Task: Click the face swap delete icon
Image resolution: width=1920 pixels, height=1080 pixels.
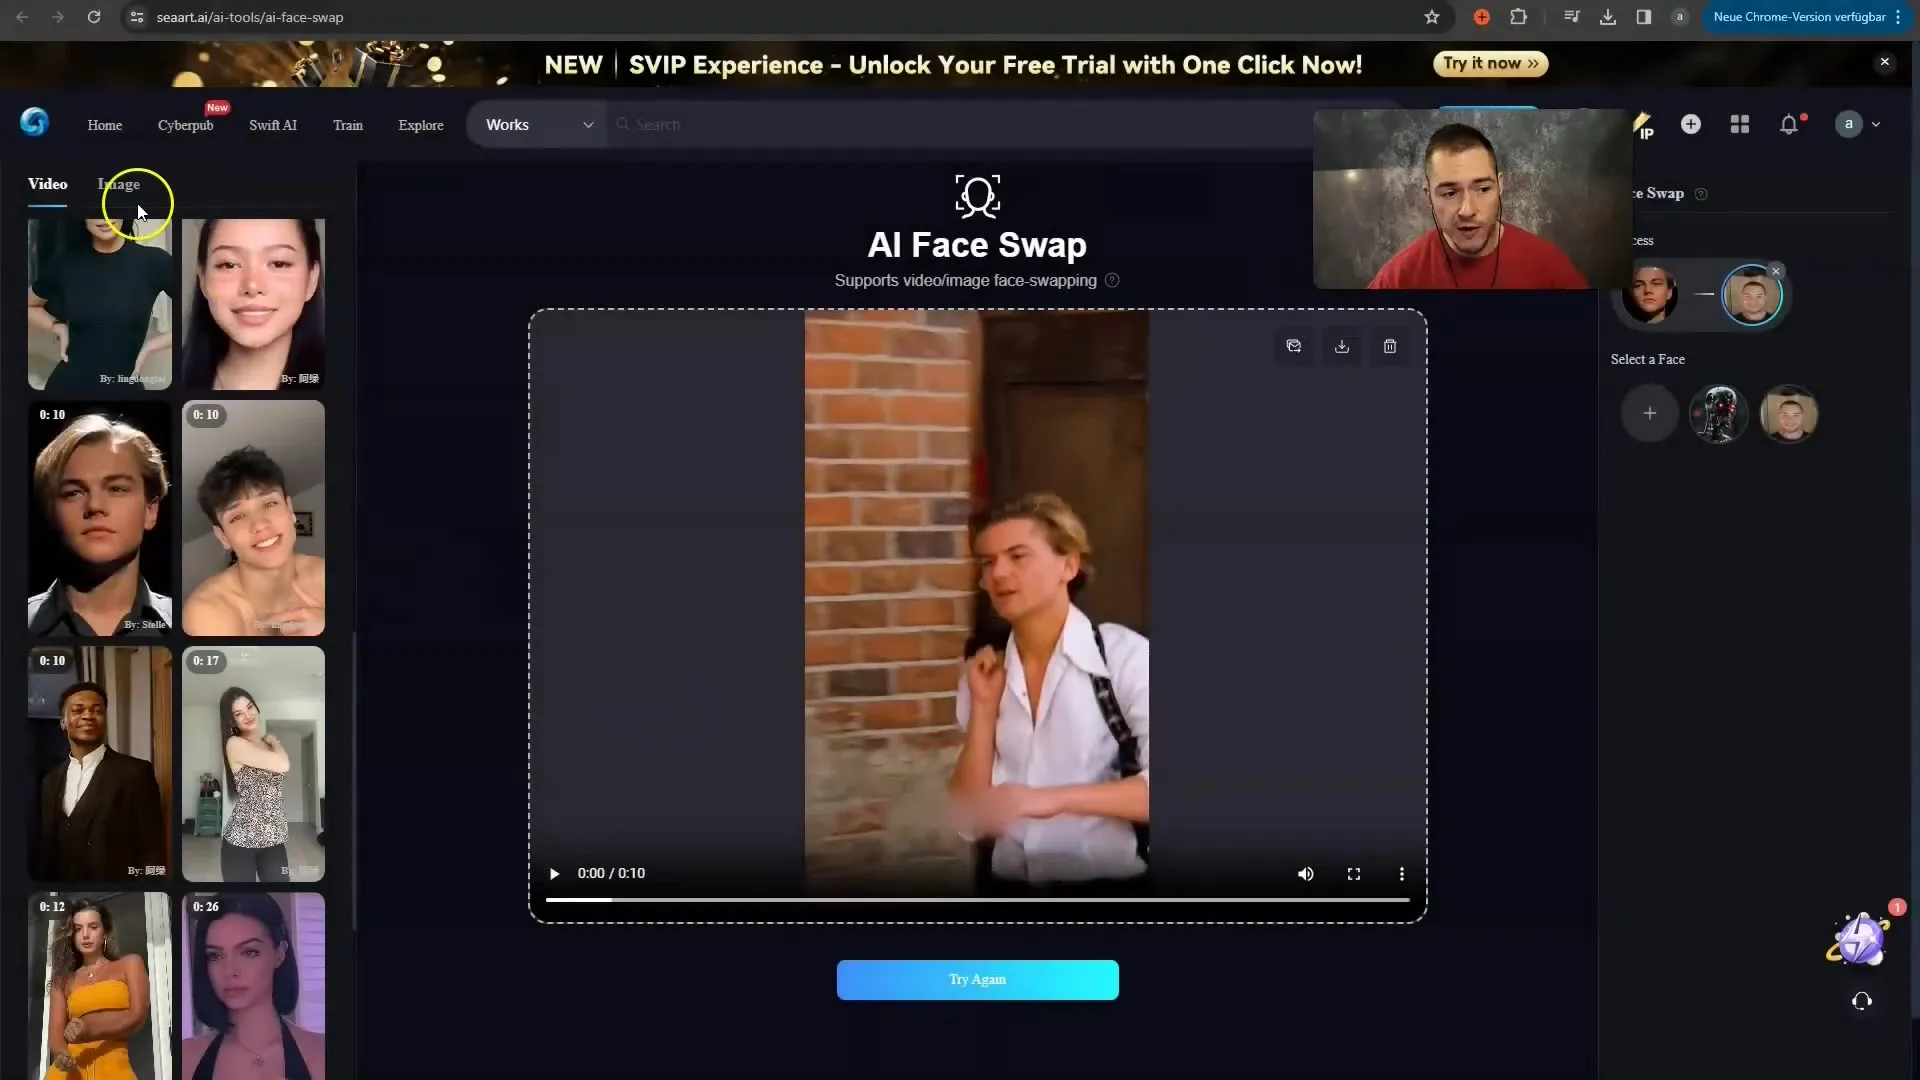Action: (x=1390, y=345)
